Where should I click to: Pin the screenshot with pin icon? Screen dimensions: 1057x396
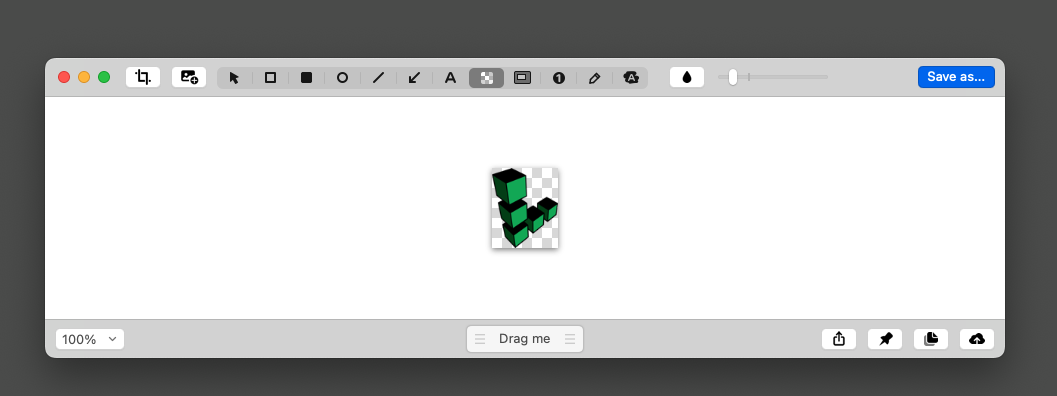coord(885,339)
